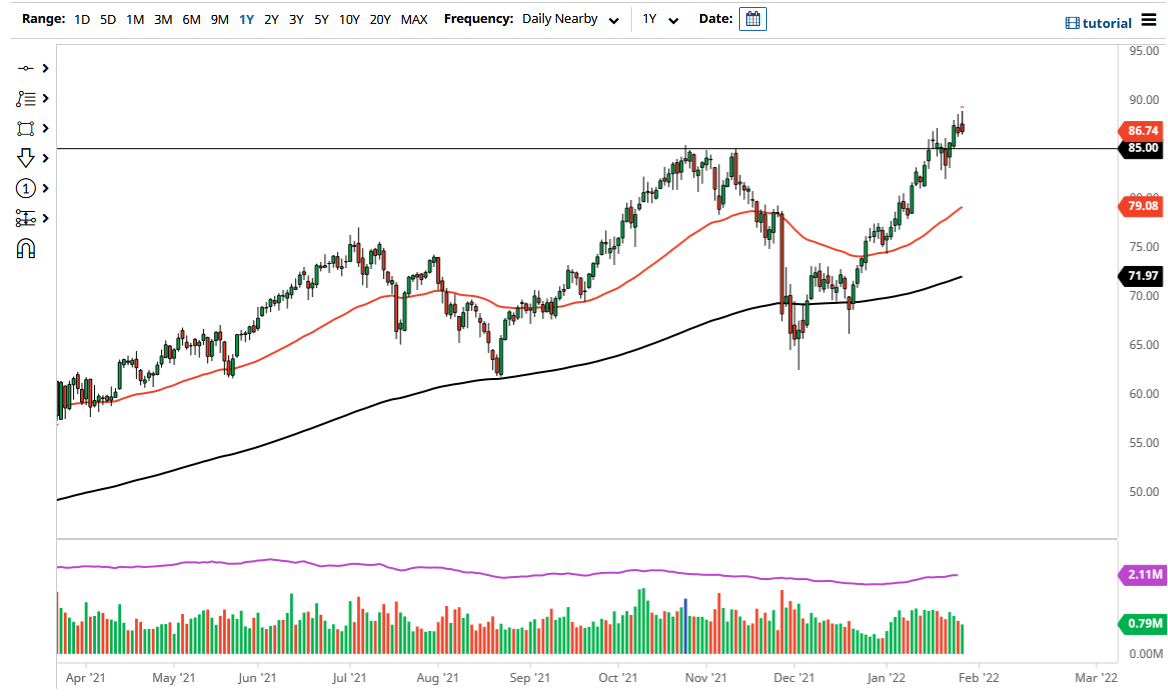
Task: Select the trendline drawing tool
Action: (x=27, y=68)
